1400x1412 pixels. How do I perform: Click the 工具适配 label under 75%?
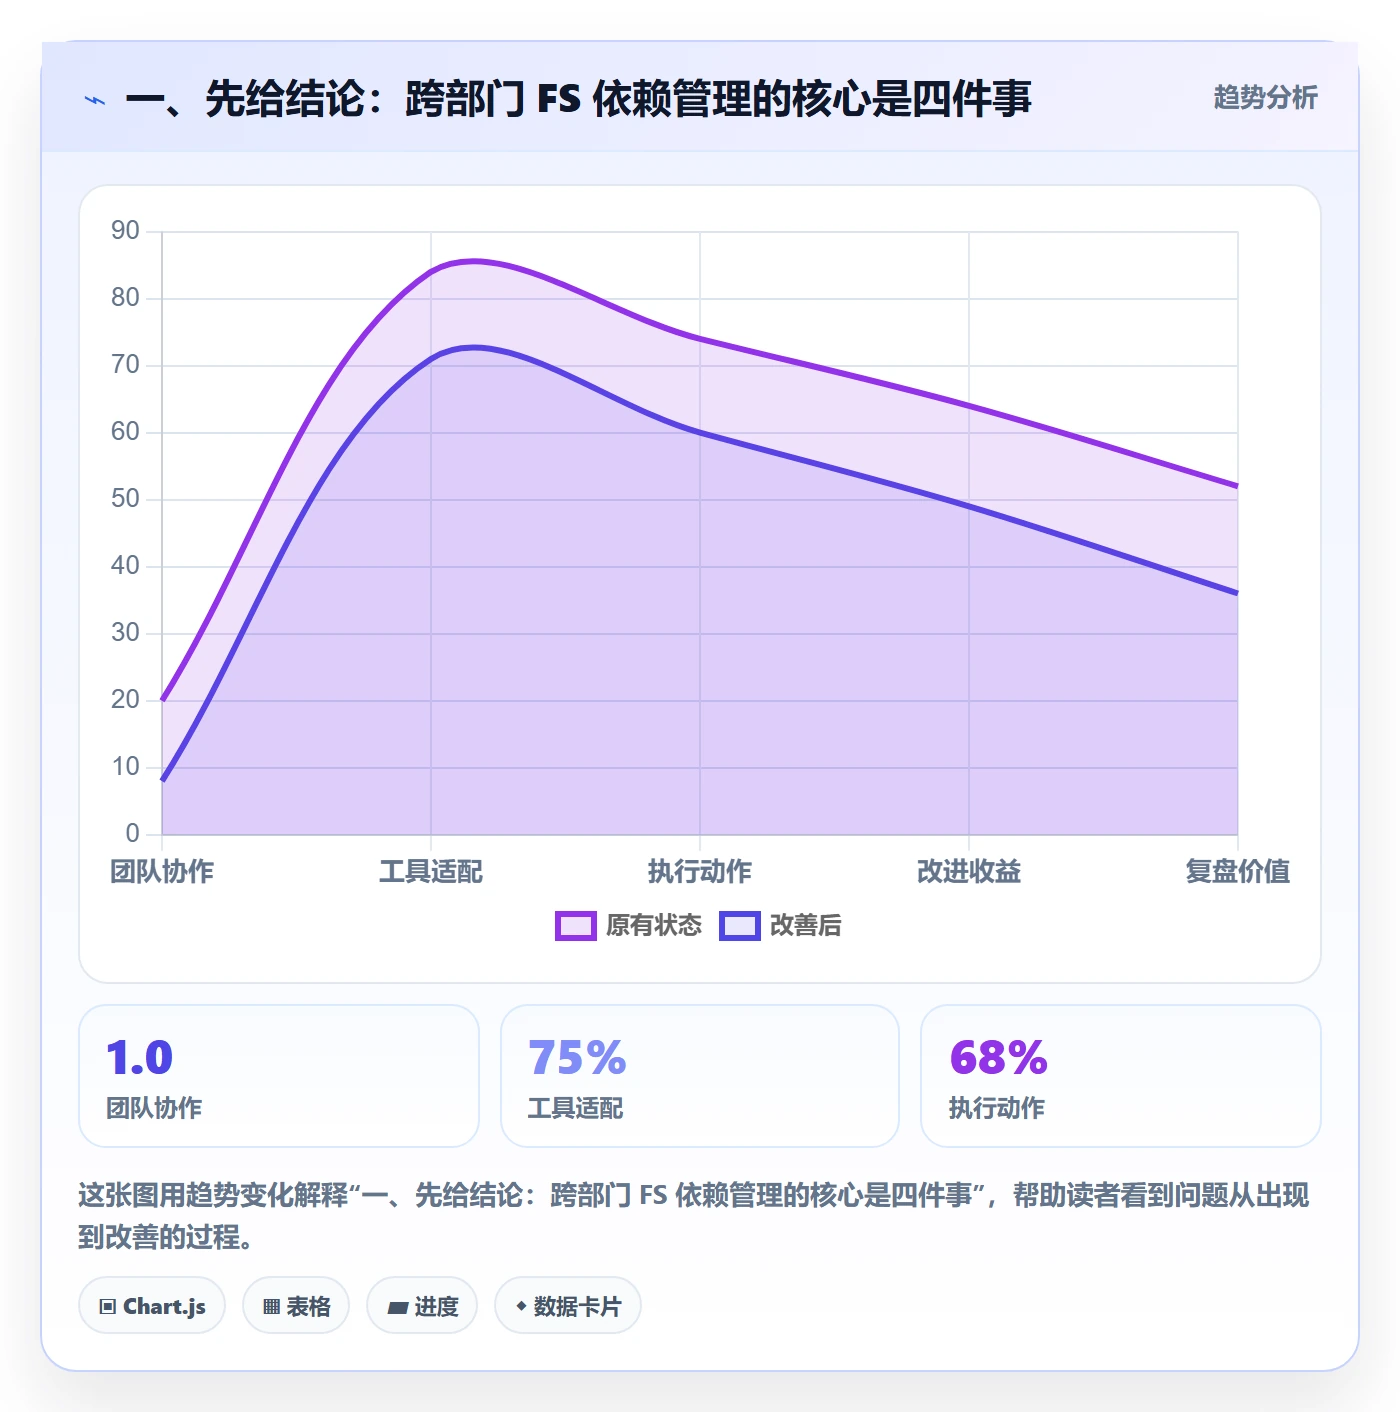pos(576,1108)
